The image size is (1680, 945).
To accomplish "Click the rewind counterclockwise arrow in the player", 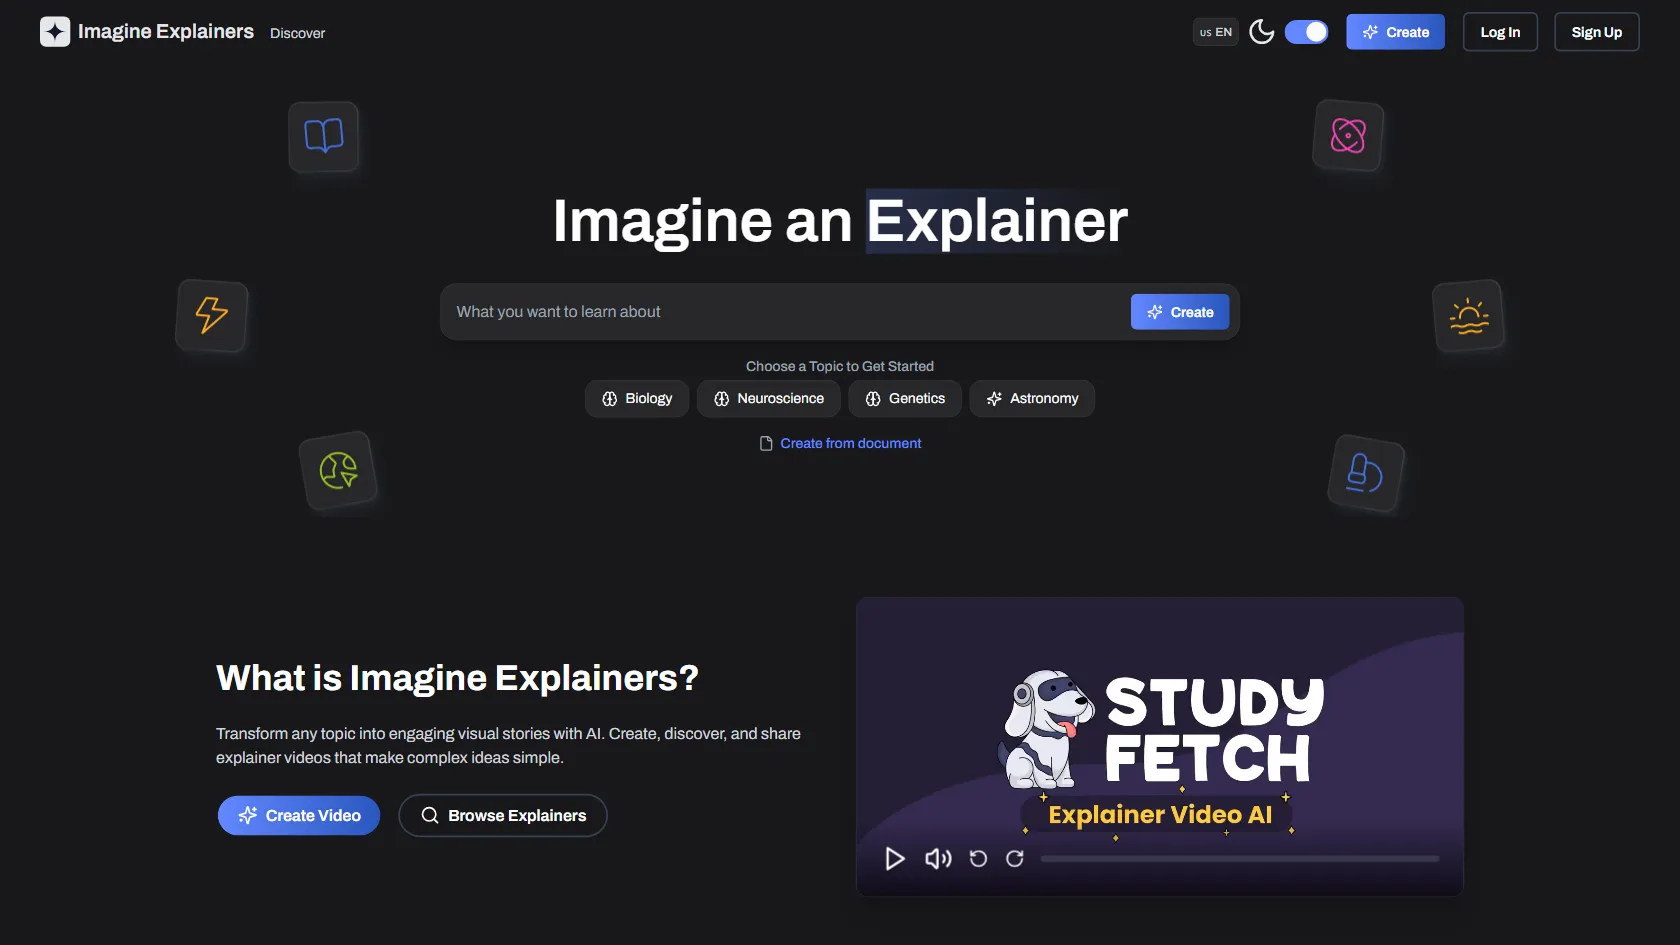I will click(x=978, y=858).
